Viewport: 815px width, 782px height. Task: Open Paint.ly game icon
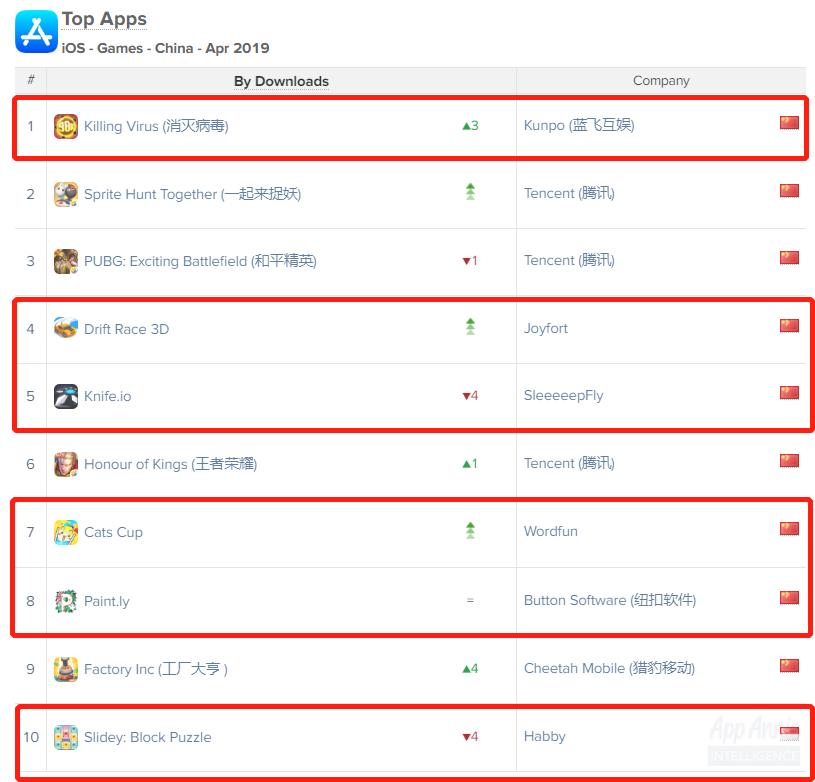pos(66,601)
